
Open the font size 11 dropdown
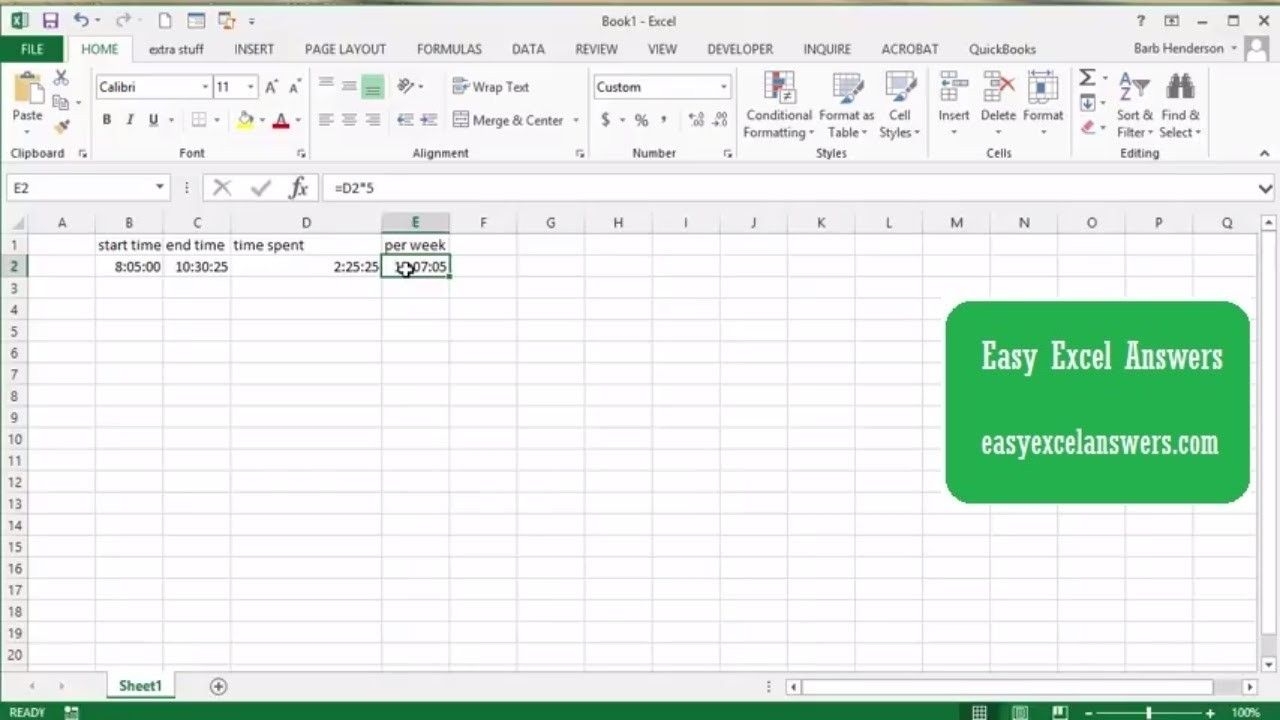point(251,87)
